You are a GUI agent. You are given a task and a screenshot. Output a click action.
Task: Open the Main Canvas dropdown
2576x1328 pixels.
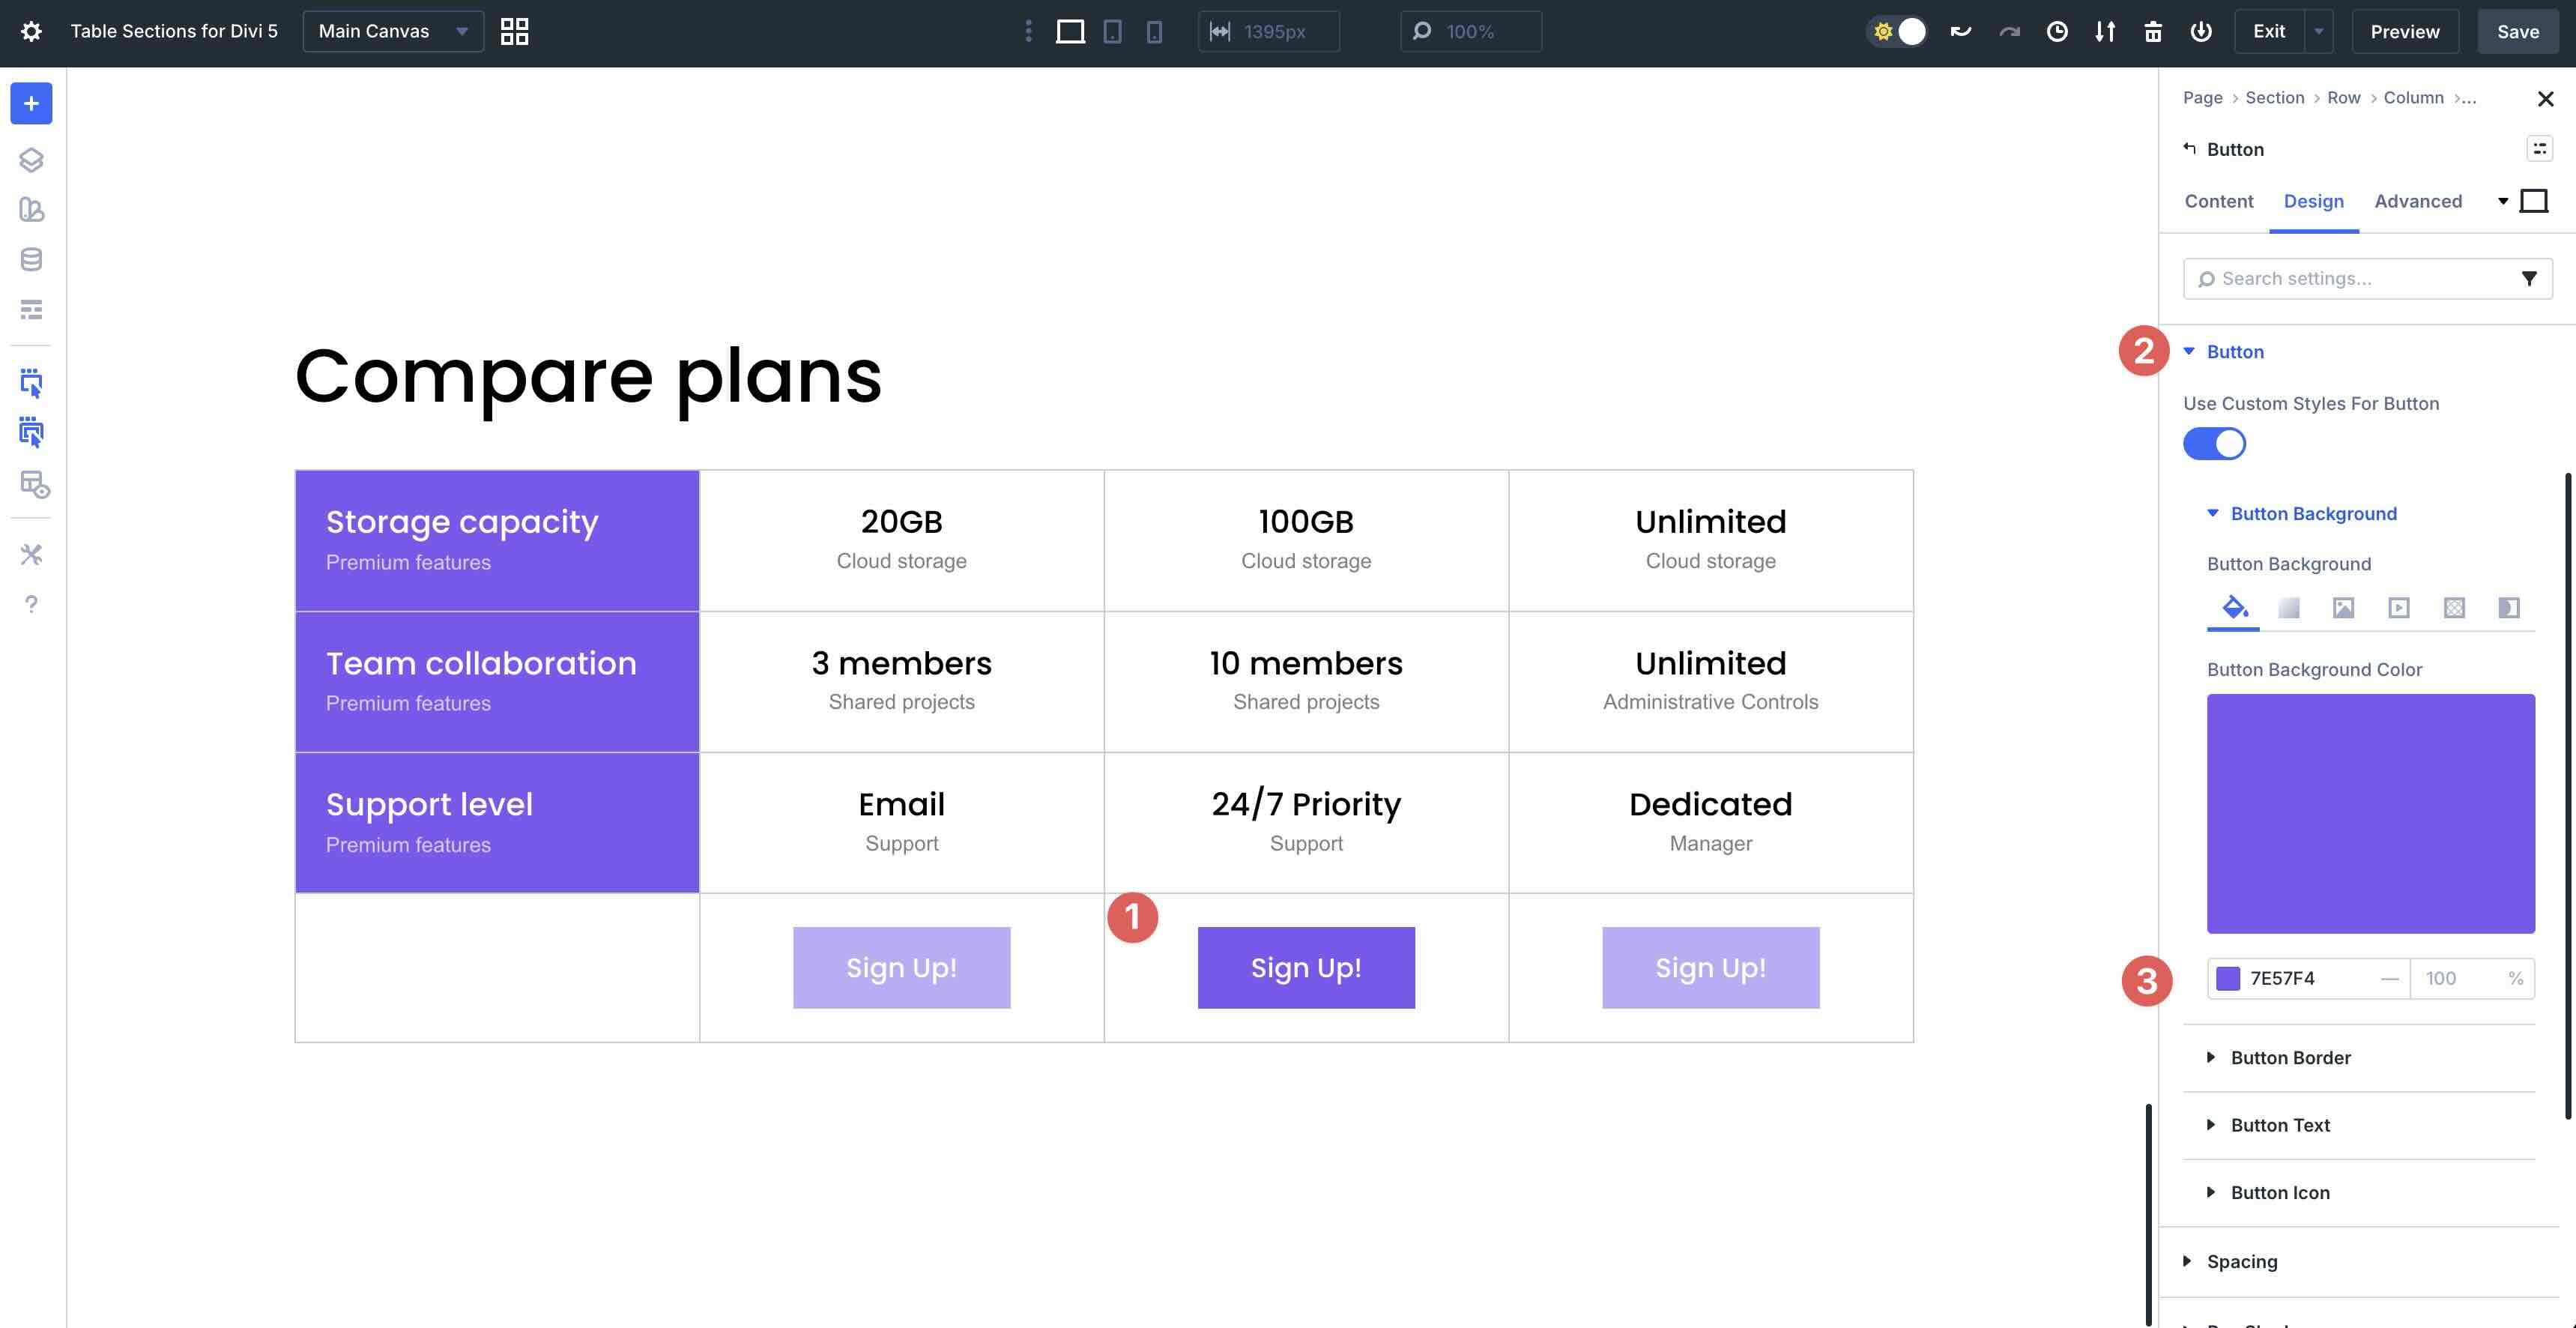coord(392,31)
